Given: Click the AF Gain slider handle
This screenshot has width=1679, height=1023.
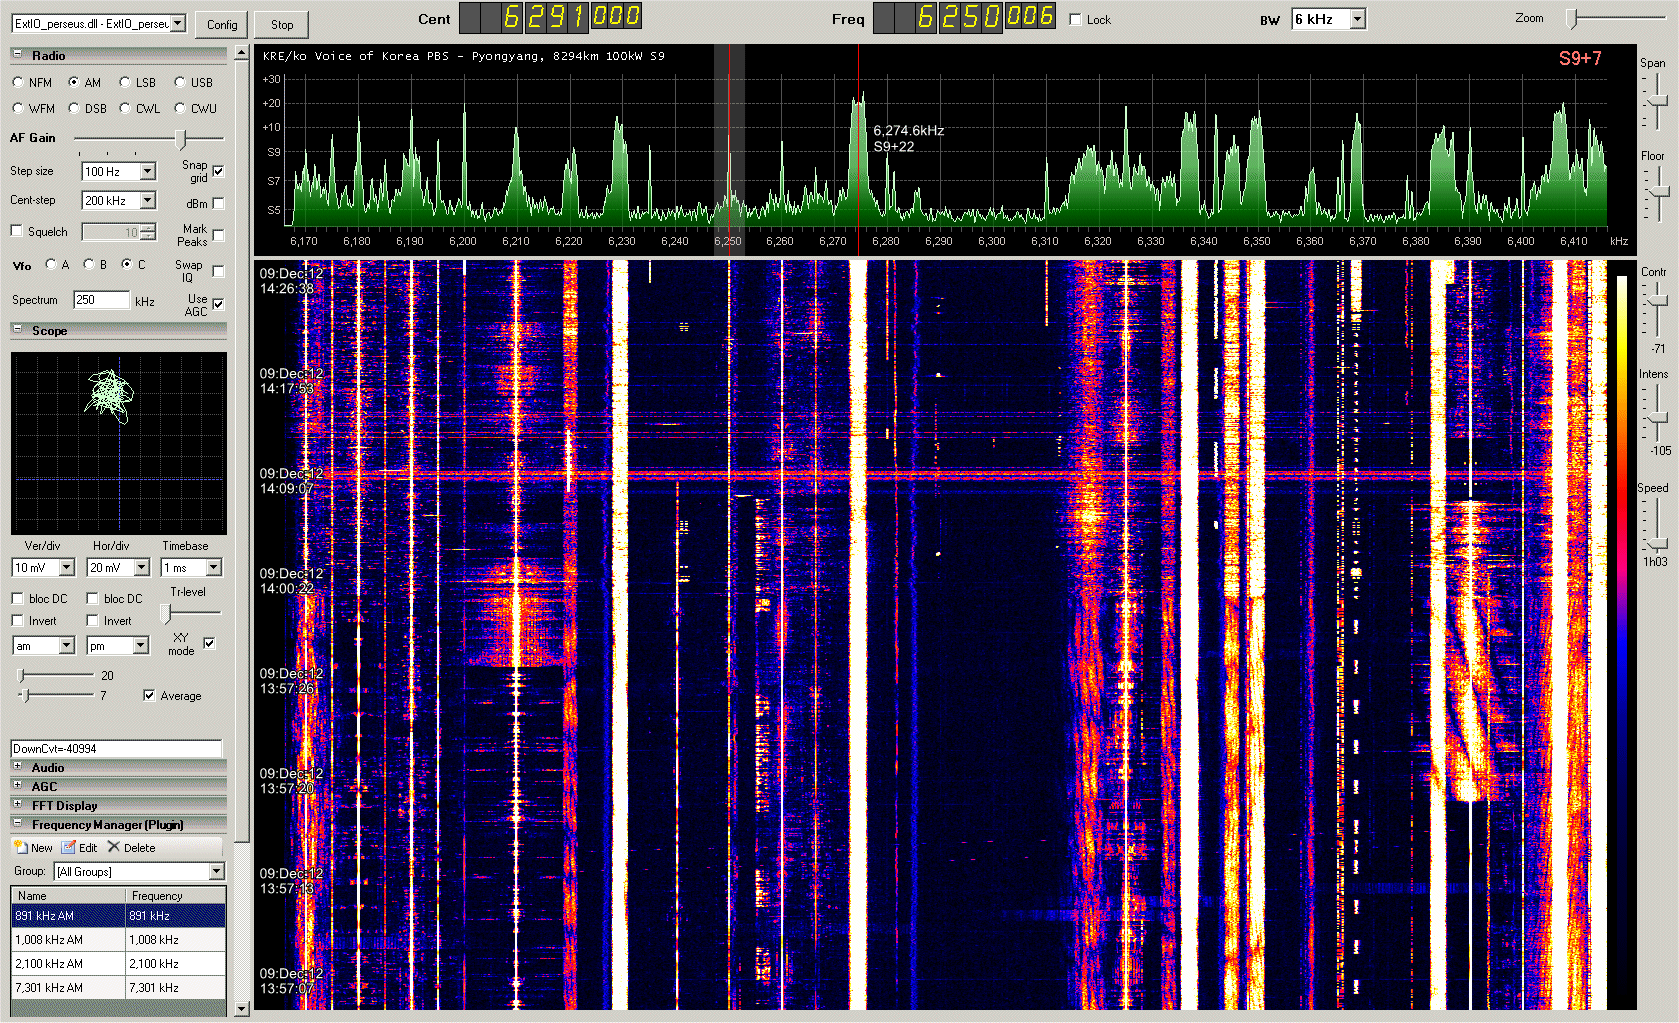Looking at the screenshot, I should coord(180,138).
